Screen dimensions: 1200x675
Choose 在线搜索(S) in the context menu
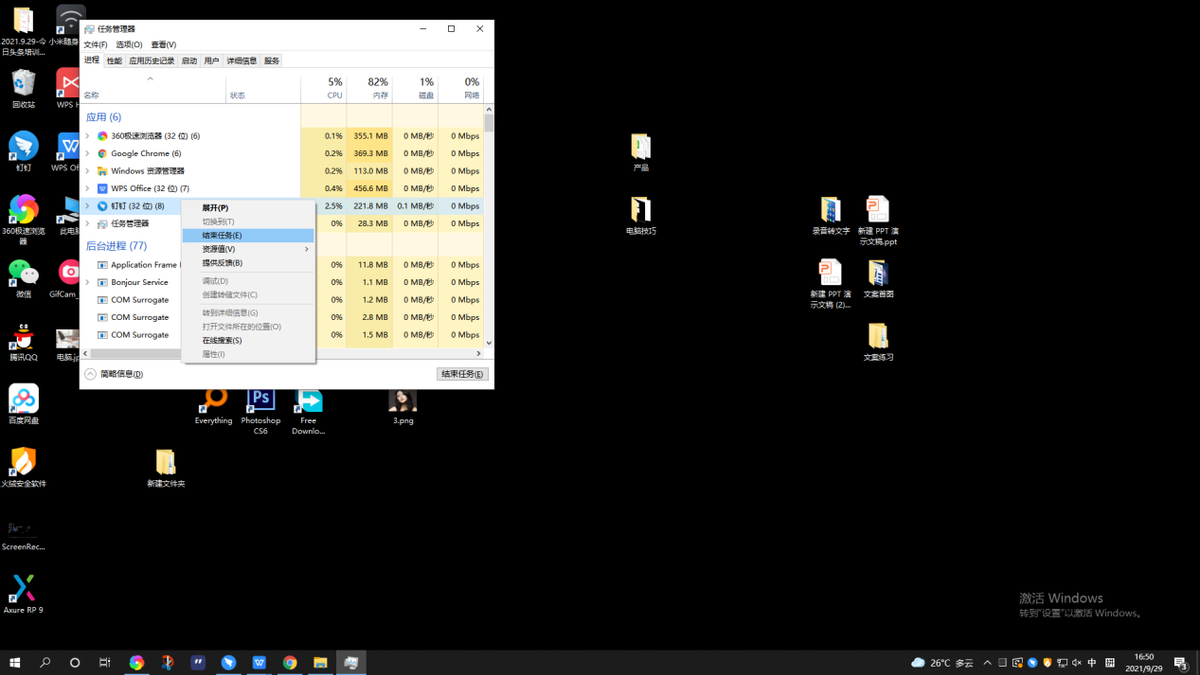click(248, 340)
